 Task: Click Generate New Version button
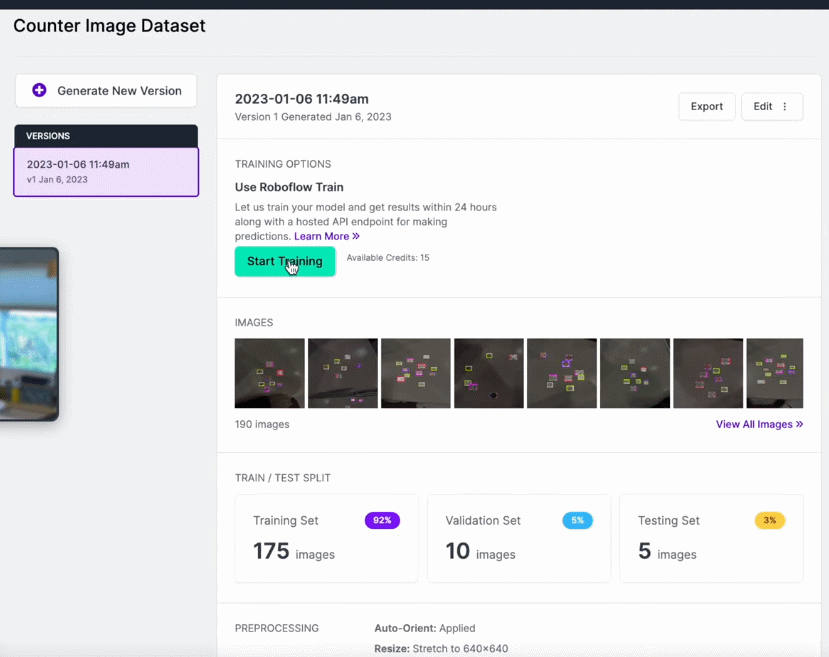(x=106, y=91)
